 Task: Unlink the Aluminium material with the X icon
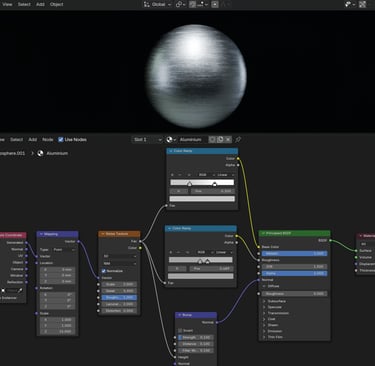228,139
